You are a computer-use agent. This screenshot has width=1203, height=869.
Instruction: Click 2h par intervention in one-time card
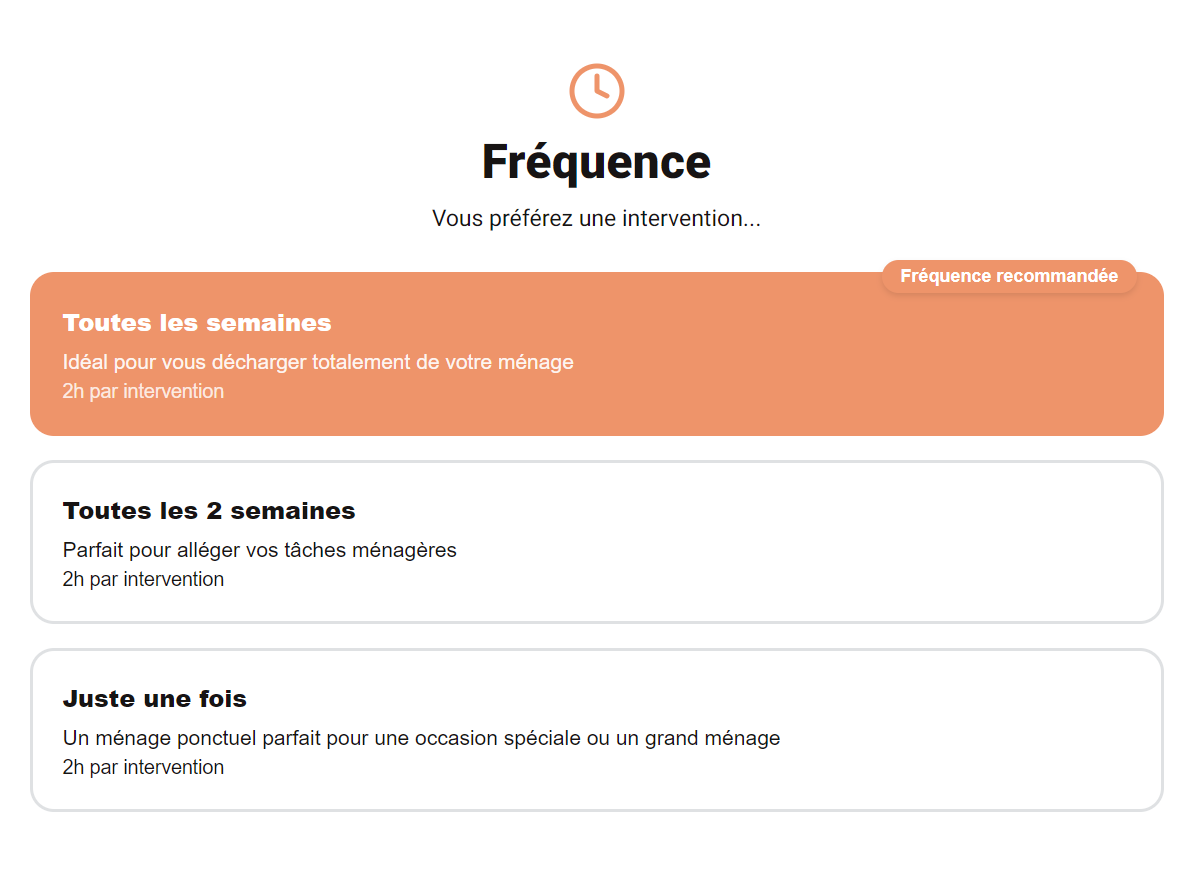click(x=143, y=767)
